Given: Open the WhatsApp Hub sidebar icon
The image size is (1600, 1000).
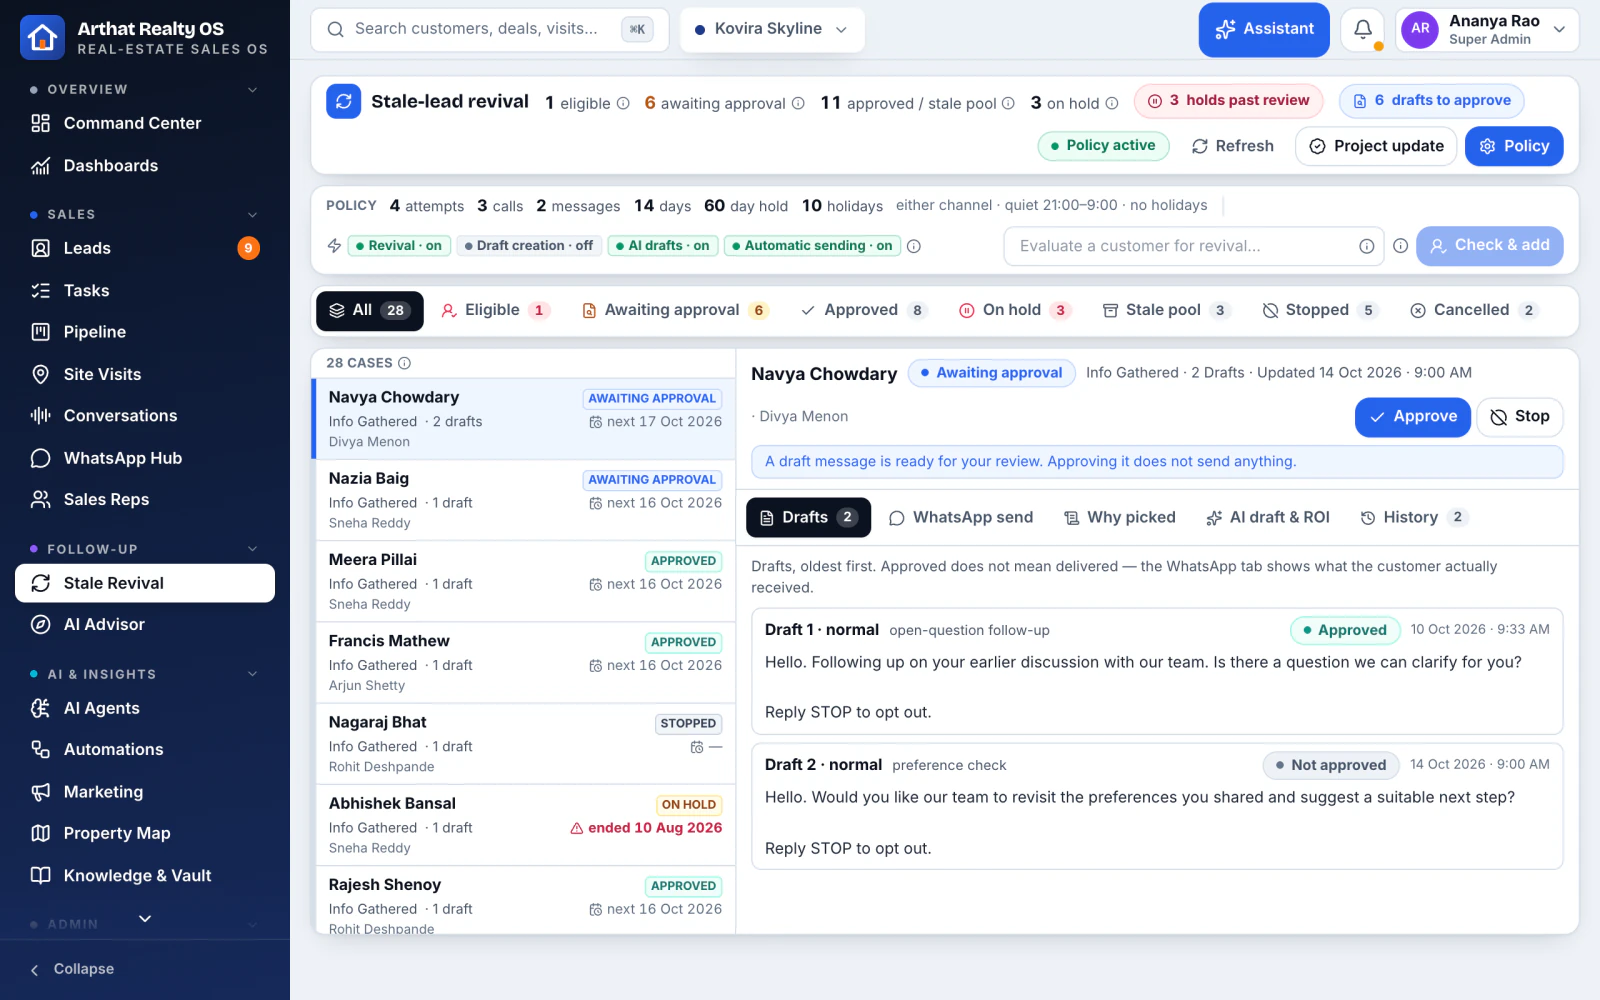Looking at the screenshot, I should [41, 458].
